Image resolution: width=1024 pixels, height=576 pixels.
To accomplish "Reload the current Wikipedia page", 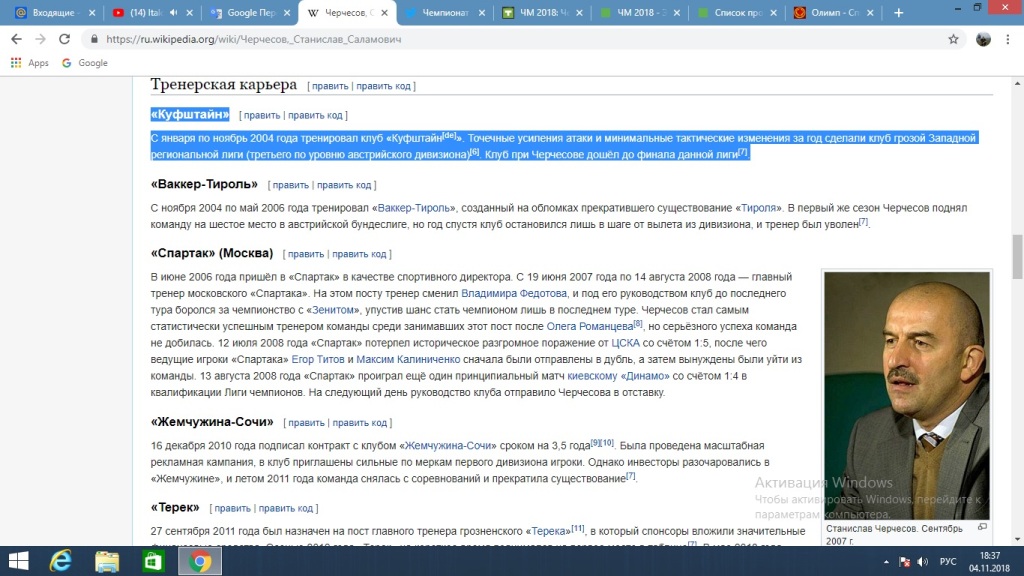I will [64, 39].
